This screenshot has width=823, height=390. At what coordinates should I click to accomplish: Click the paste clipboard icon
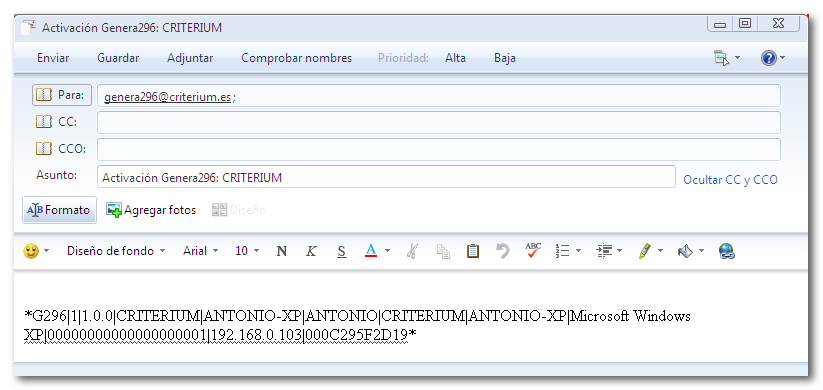pos(473,251)
